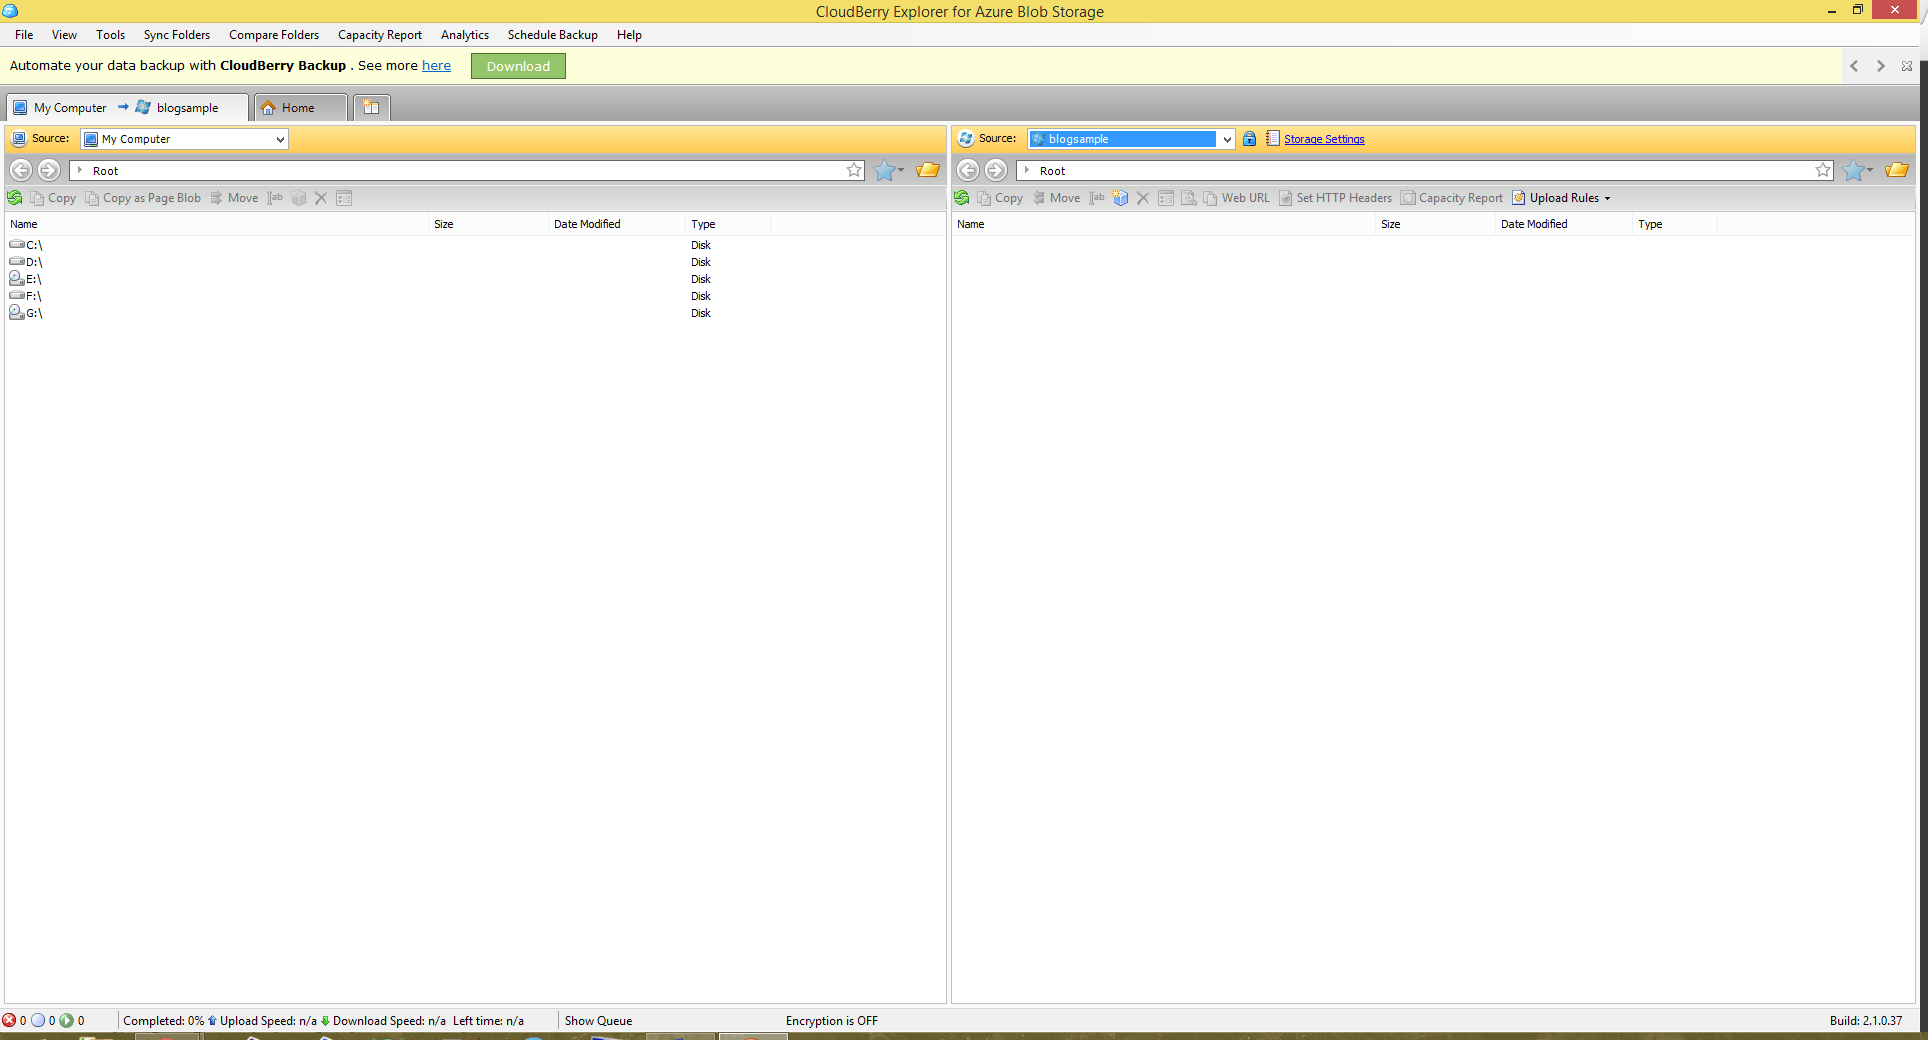Click Show Queue in the status bar

coord(598,1021)
